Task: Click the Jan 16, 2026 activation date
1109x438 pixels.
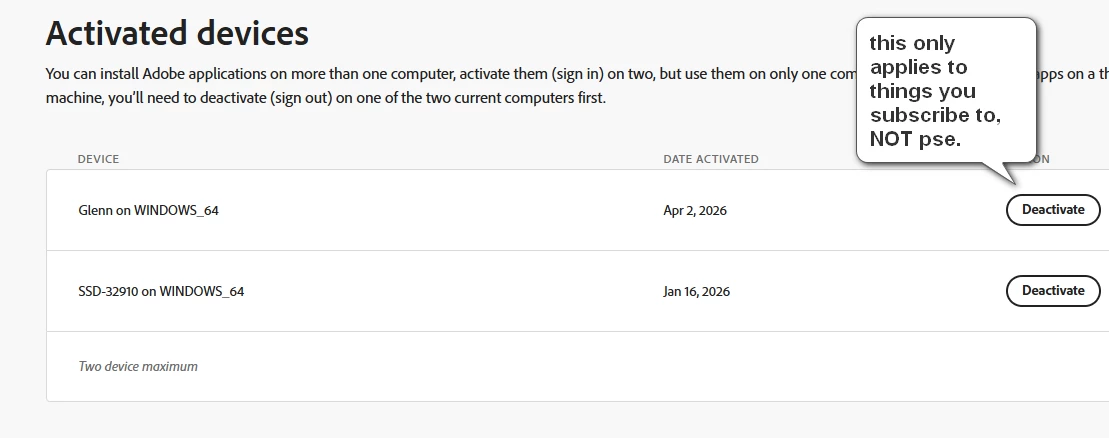Action: pyautogui.click(x=697, y=292)
